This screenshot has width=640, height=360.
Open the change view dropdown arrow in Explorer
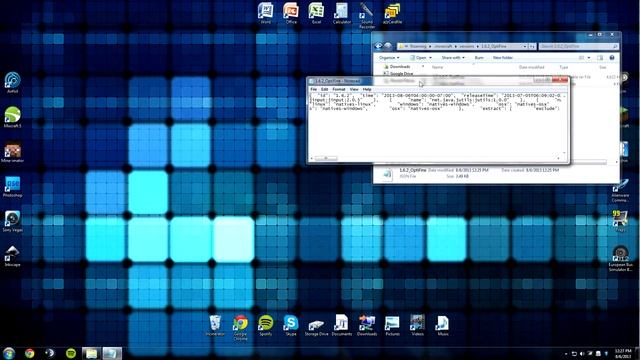click(589, 58)
